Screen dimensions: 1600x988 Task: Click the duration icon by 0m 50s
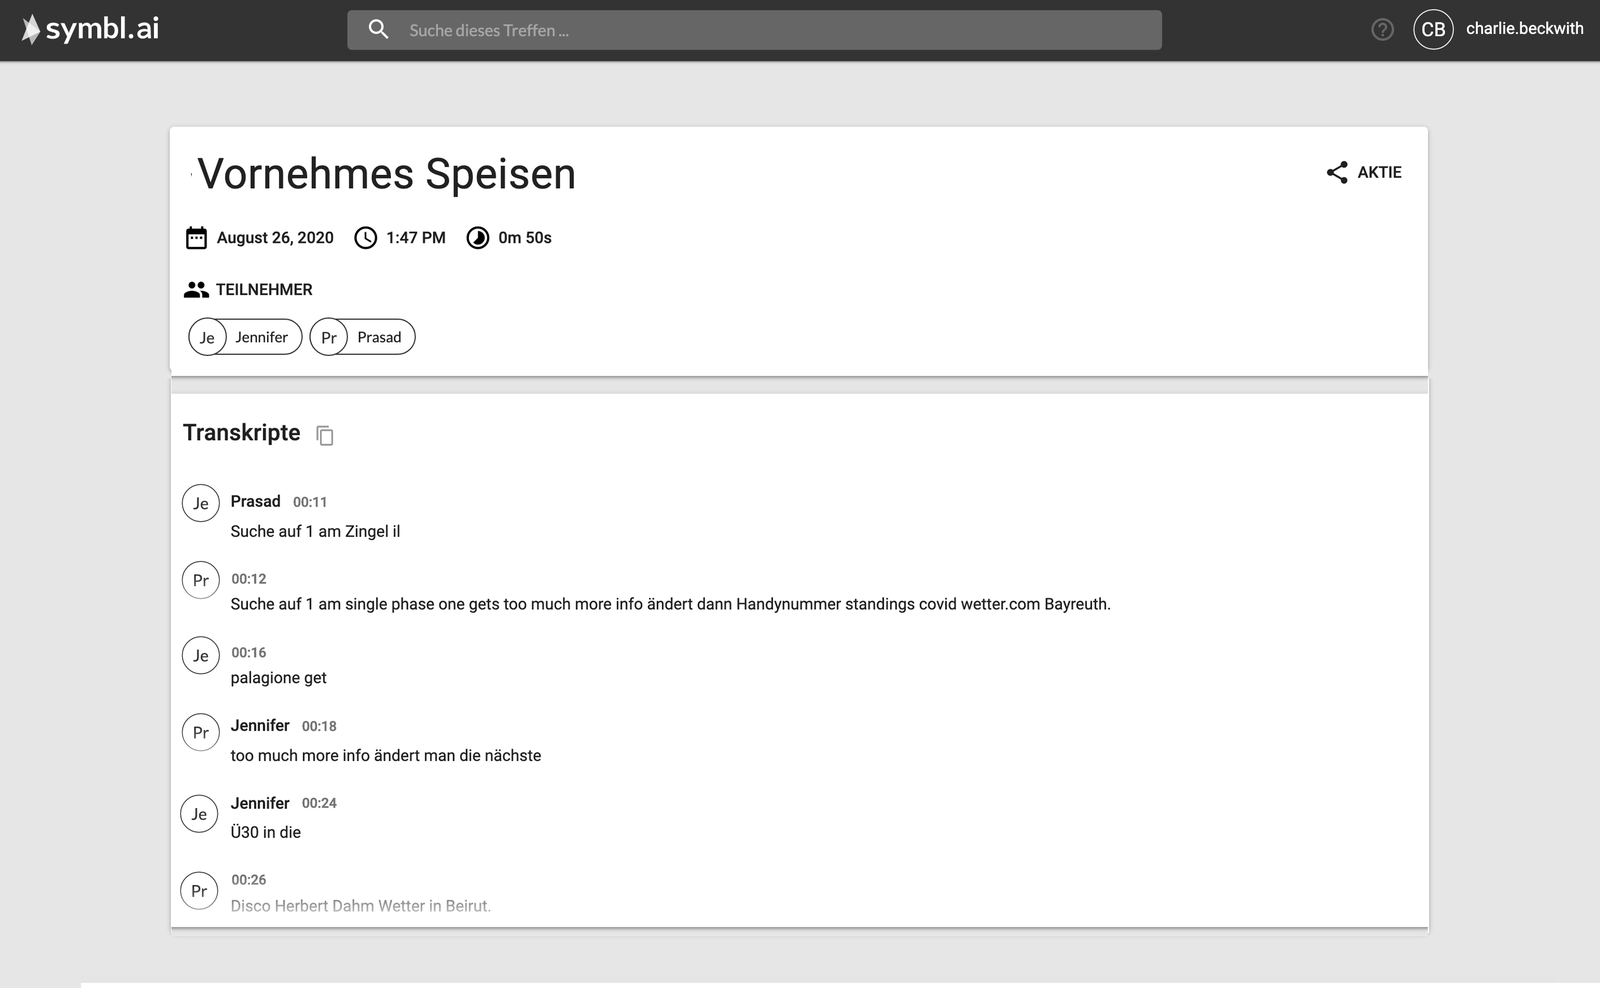tap(478, 238)
